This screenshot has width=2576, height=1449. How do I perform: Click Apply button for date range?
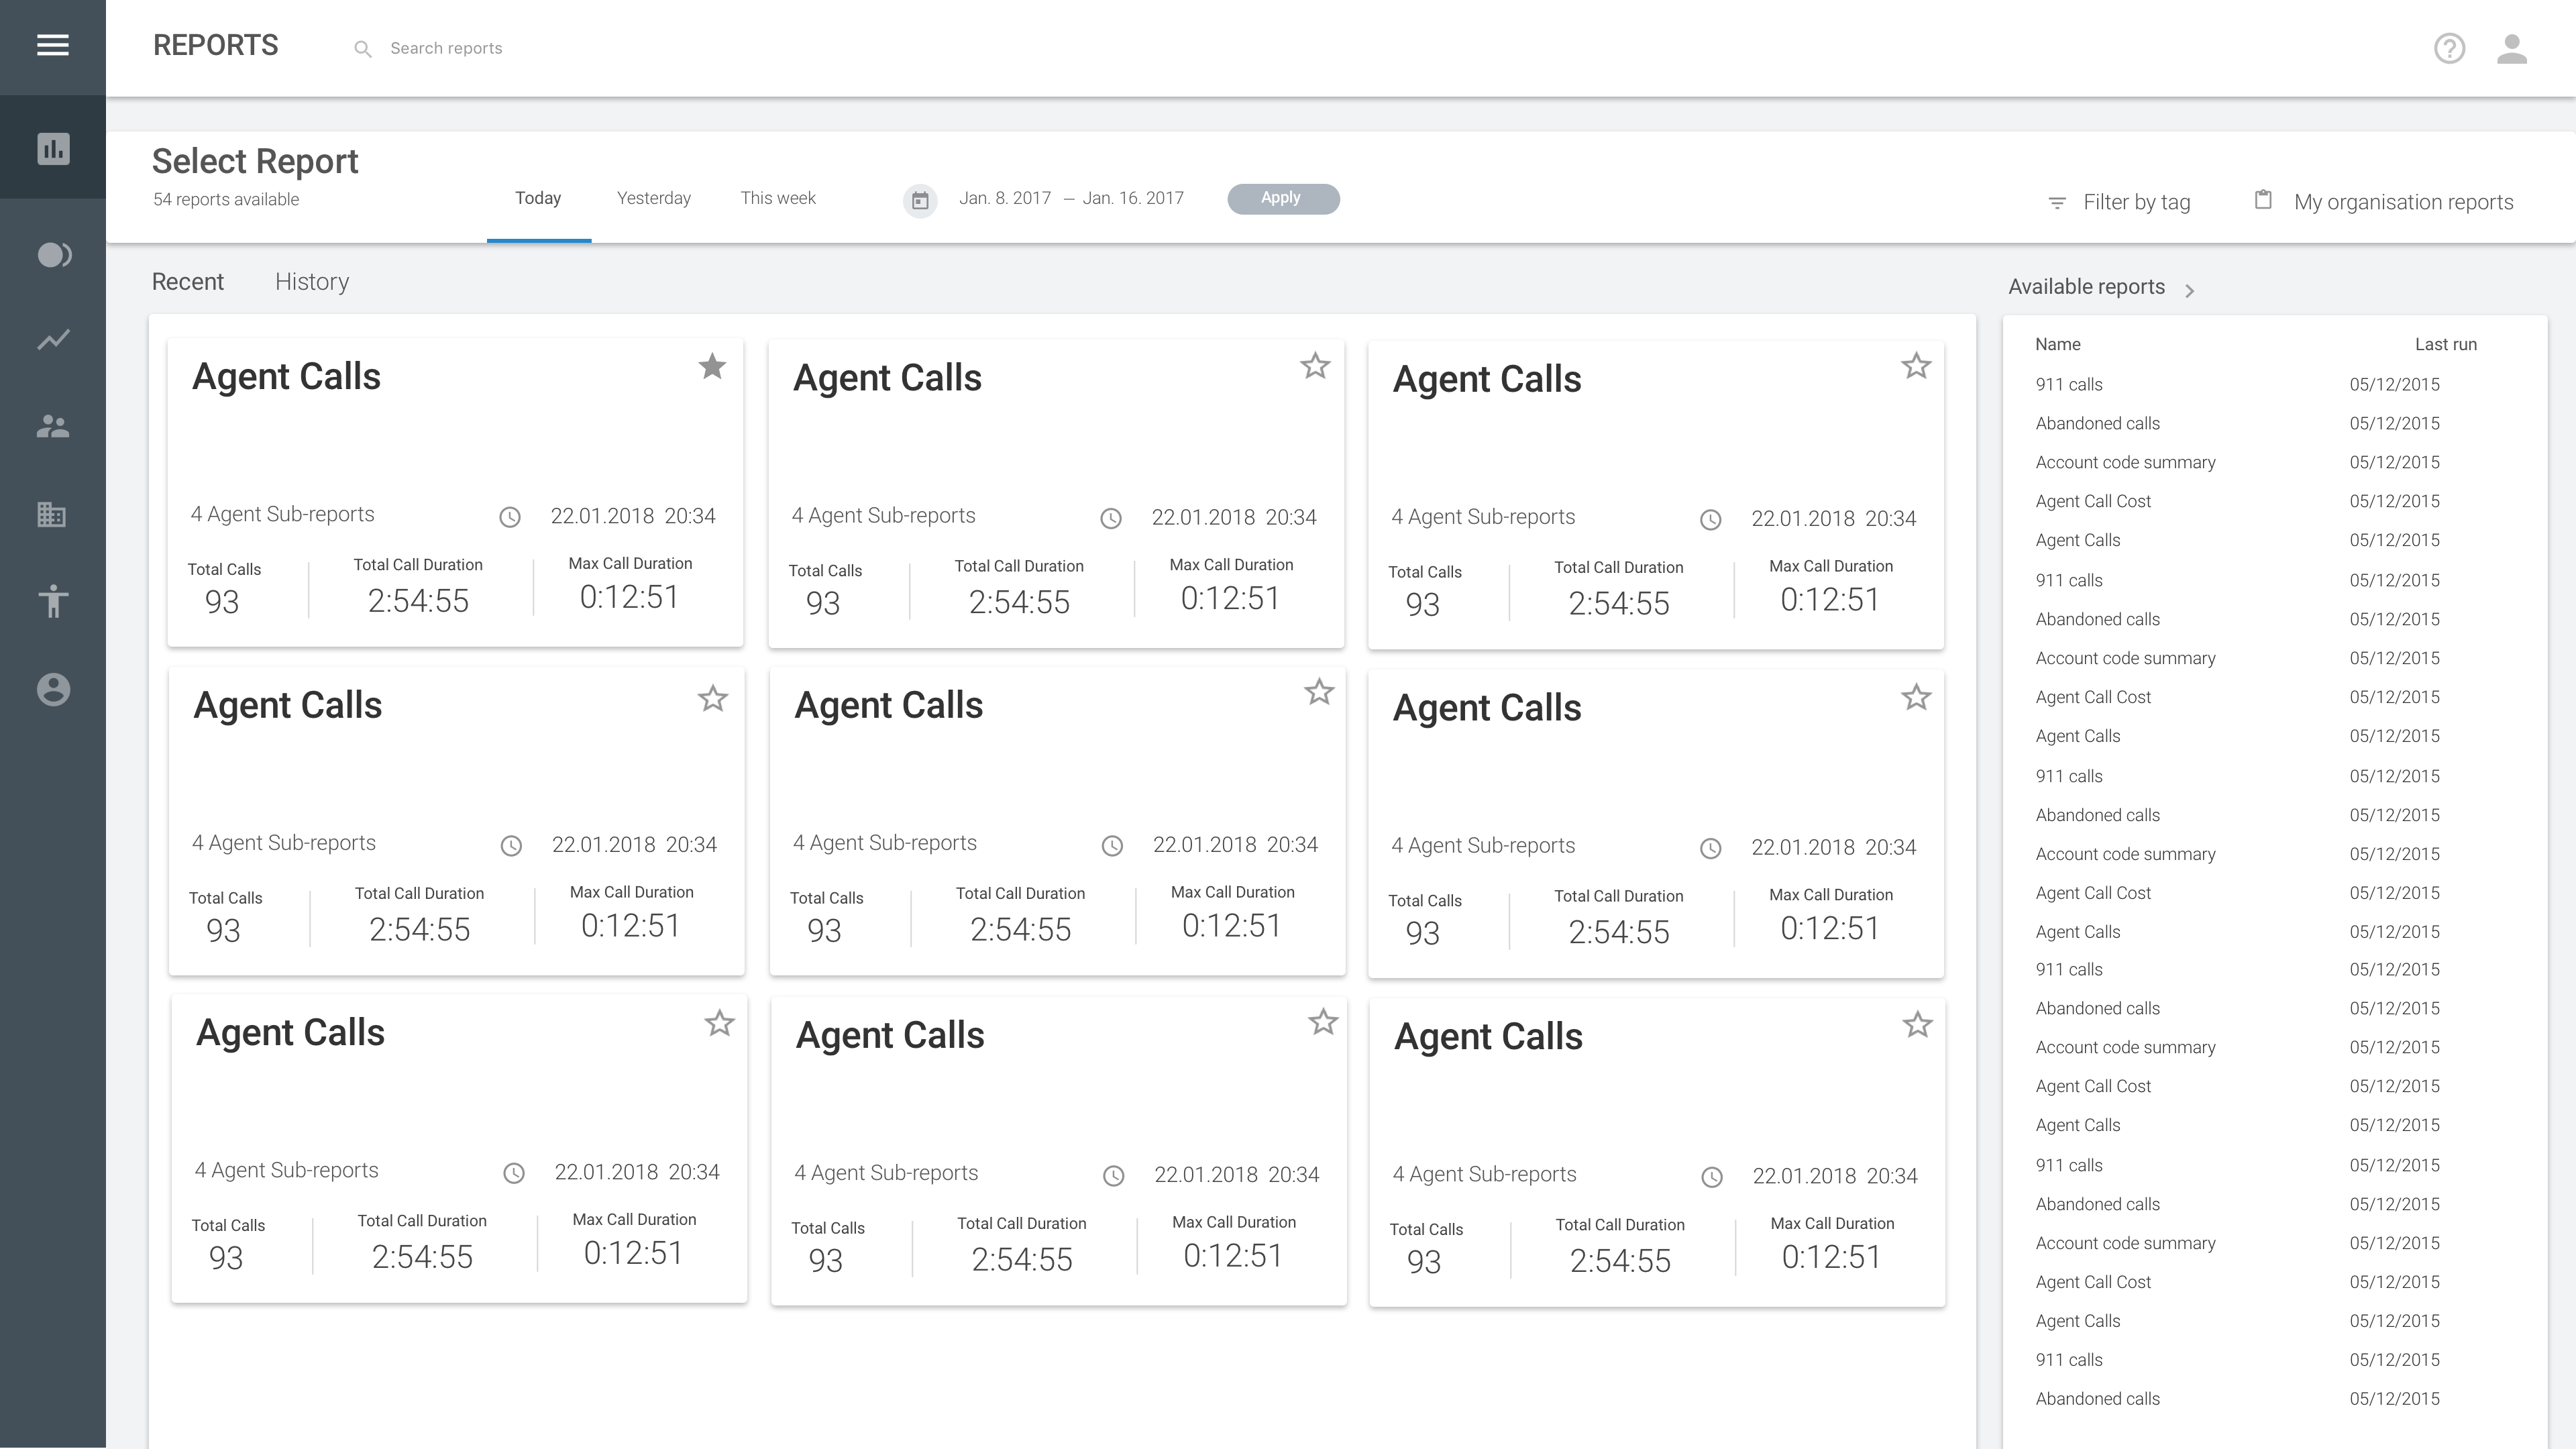[x=1279, y=198]
